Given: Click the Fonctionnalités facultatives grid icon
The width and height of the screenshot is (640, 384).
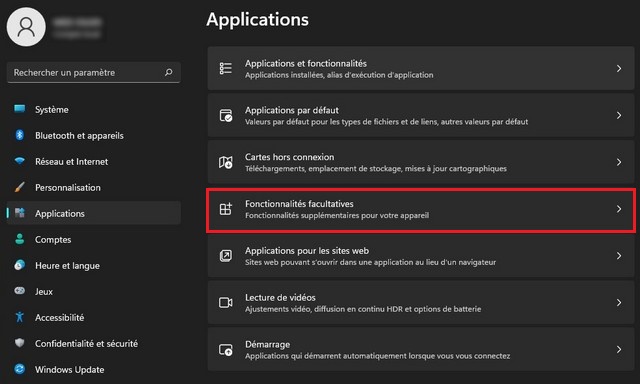Looking at the screenshot, I should pyautogui.click(x=226, y=209).
